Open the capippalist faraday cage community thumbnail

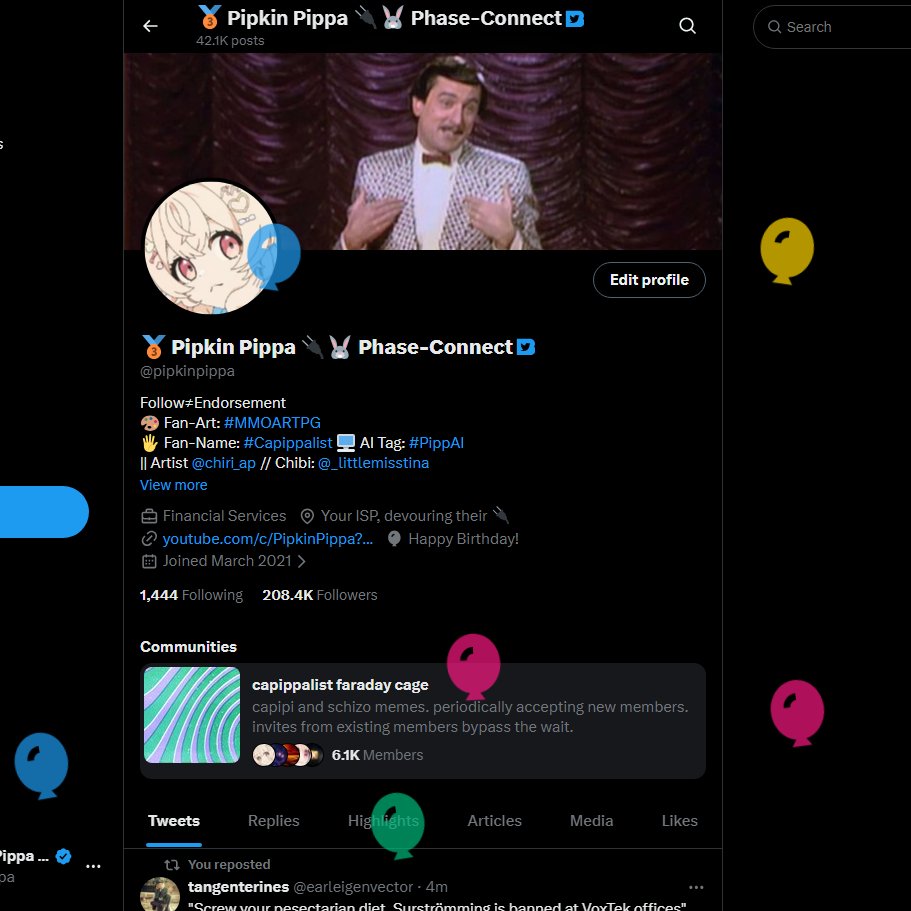(191, 715)
